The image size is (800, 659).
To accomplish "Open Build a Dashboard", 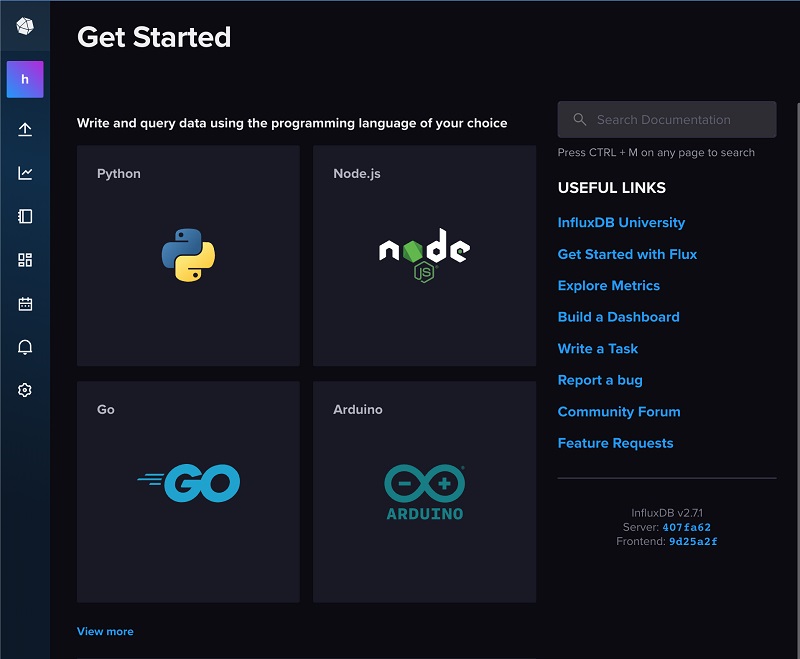I will pyautogui.click(x=618, y=316).
